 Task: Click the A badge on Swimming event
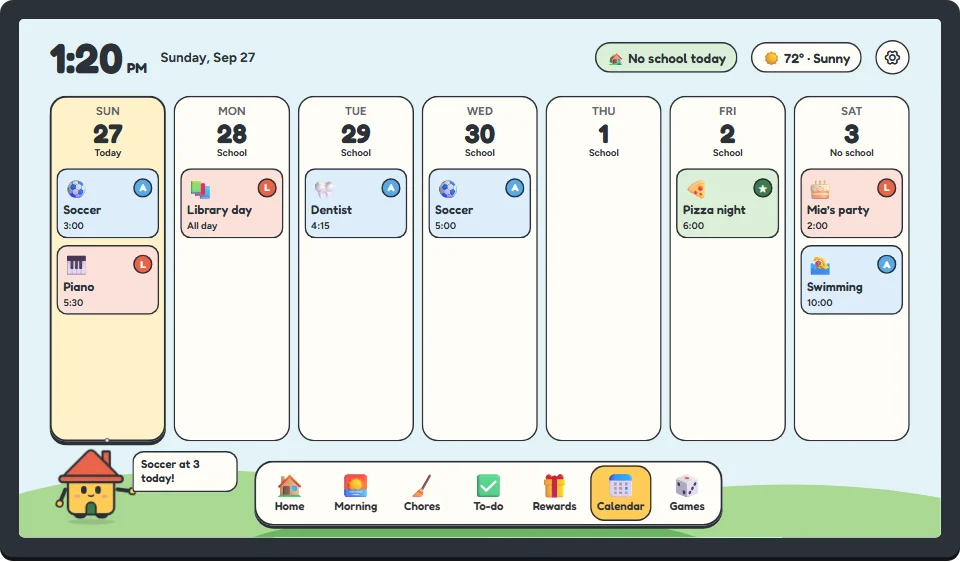click(x=887, y=264)
